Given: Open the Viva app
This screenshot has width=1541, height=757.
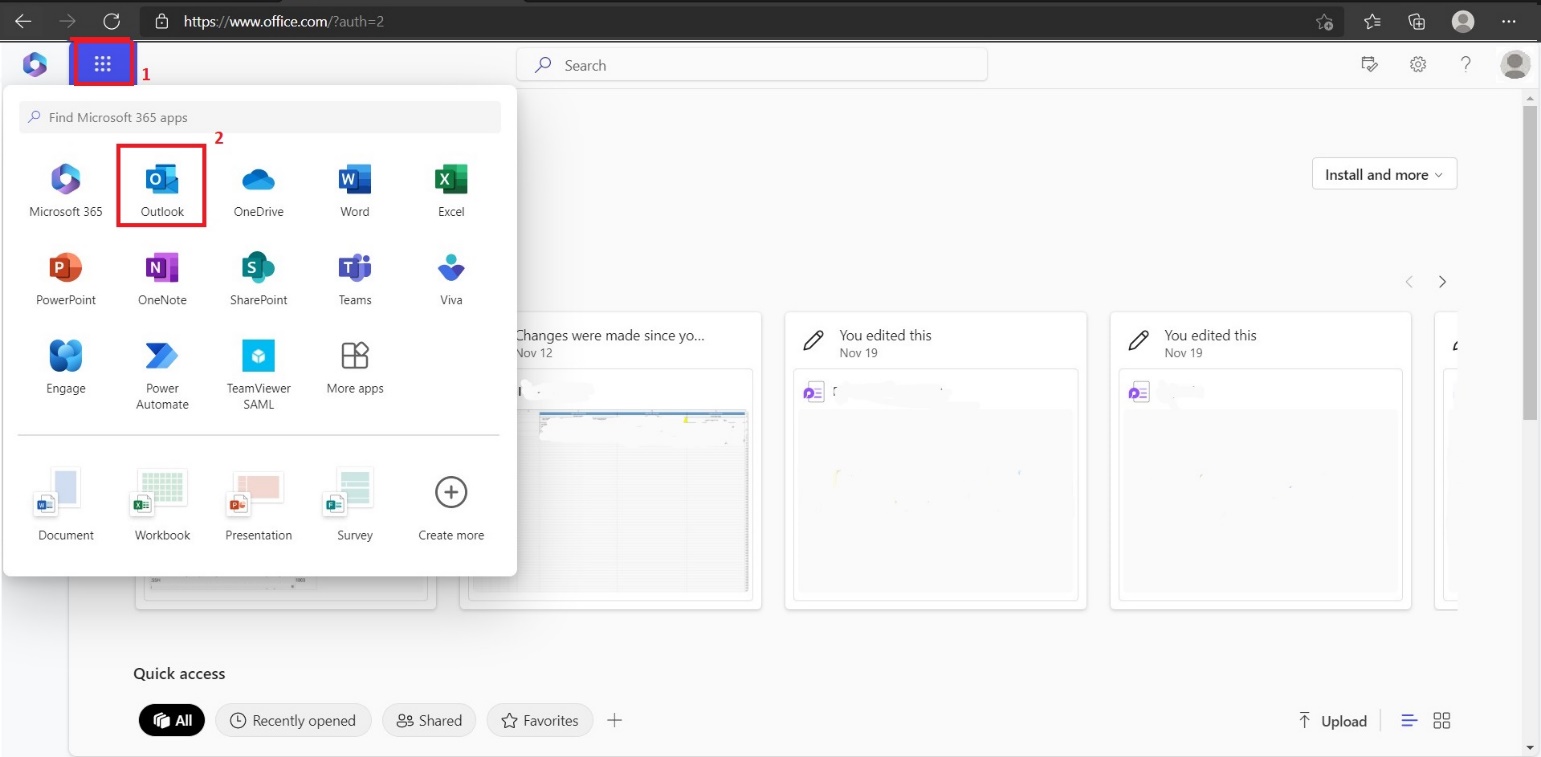Looking at the screenshot, I should (x=451, y=280).
